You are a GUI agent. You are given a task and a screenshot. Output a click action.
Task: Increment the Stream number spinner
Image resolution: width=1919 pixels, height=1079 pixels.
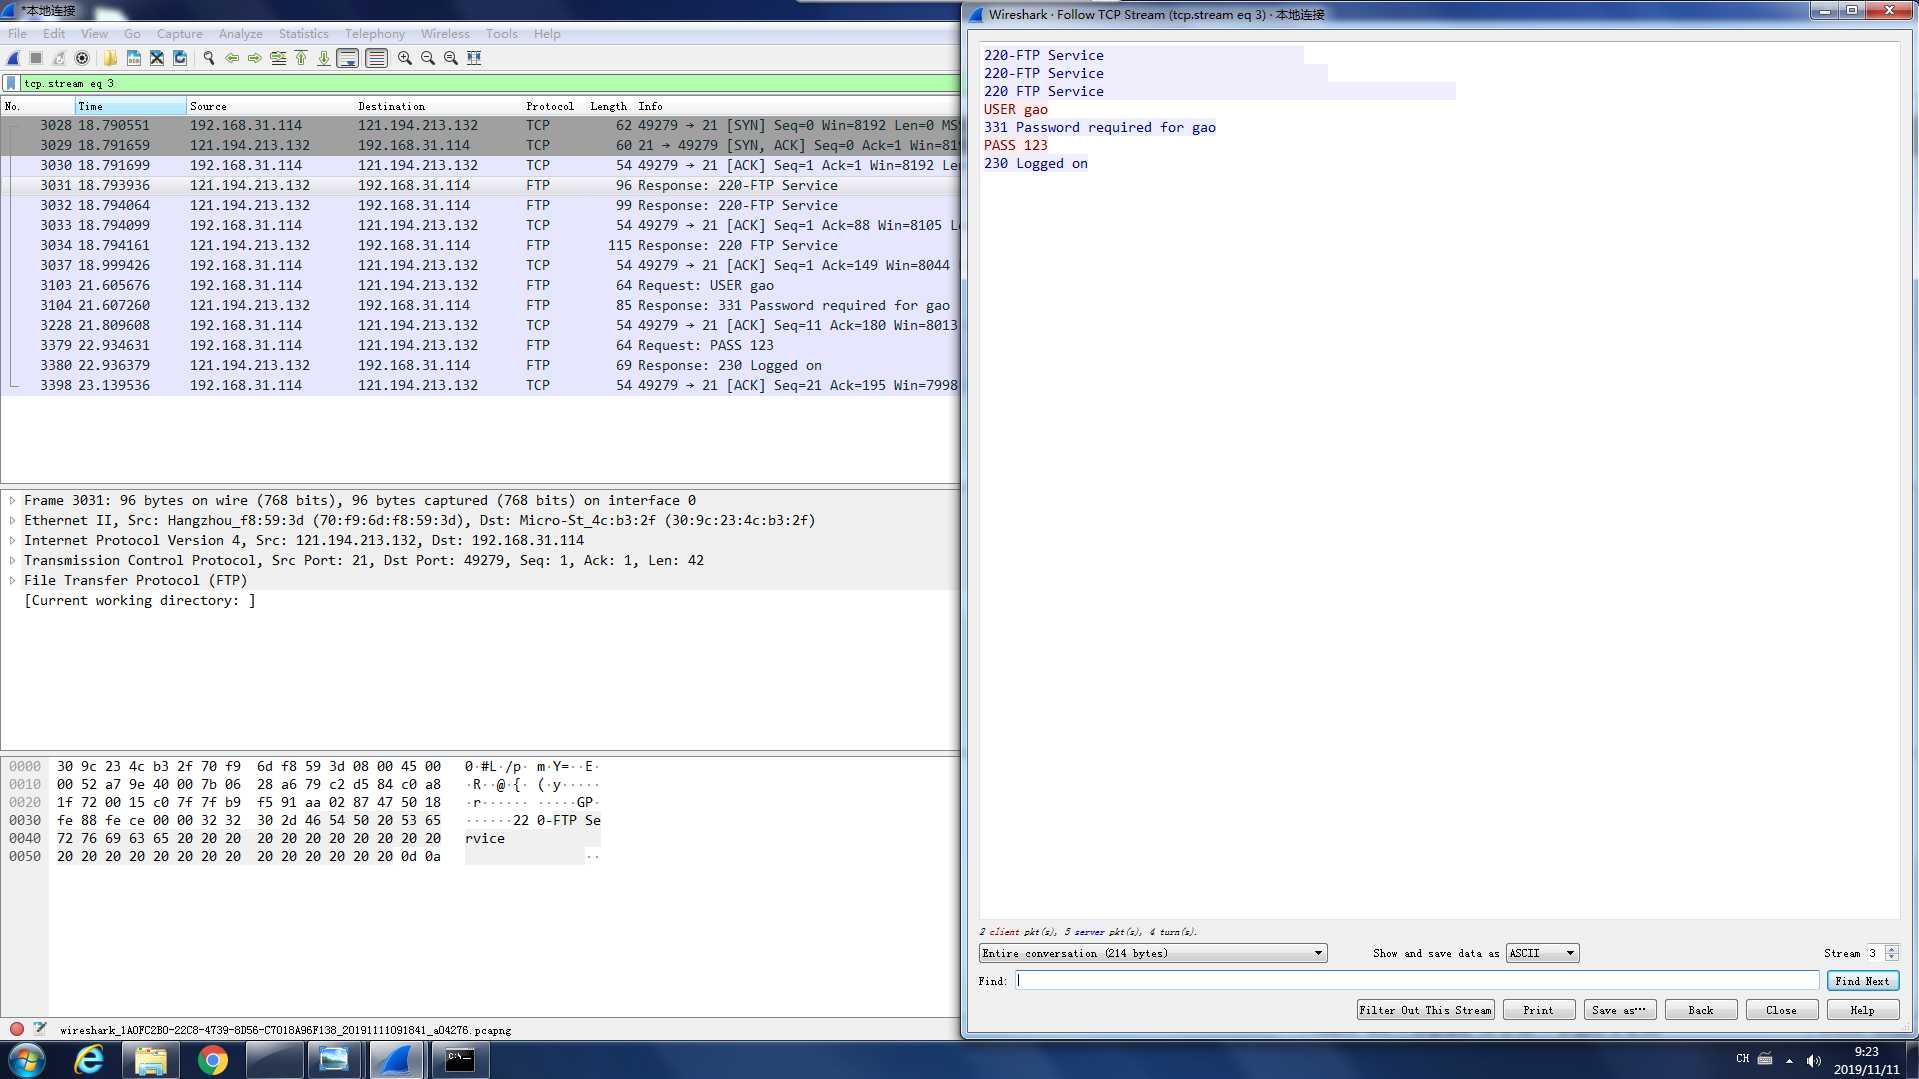pyautogui.click(x=1891, y=949)
